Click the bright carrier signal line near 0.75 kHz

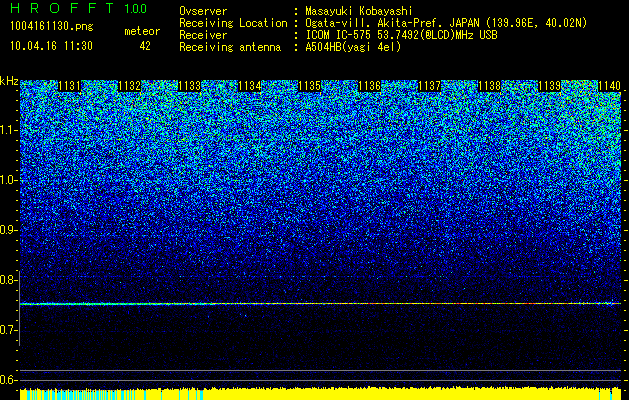320,304
